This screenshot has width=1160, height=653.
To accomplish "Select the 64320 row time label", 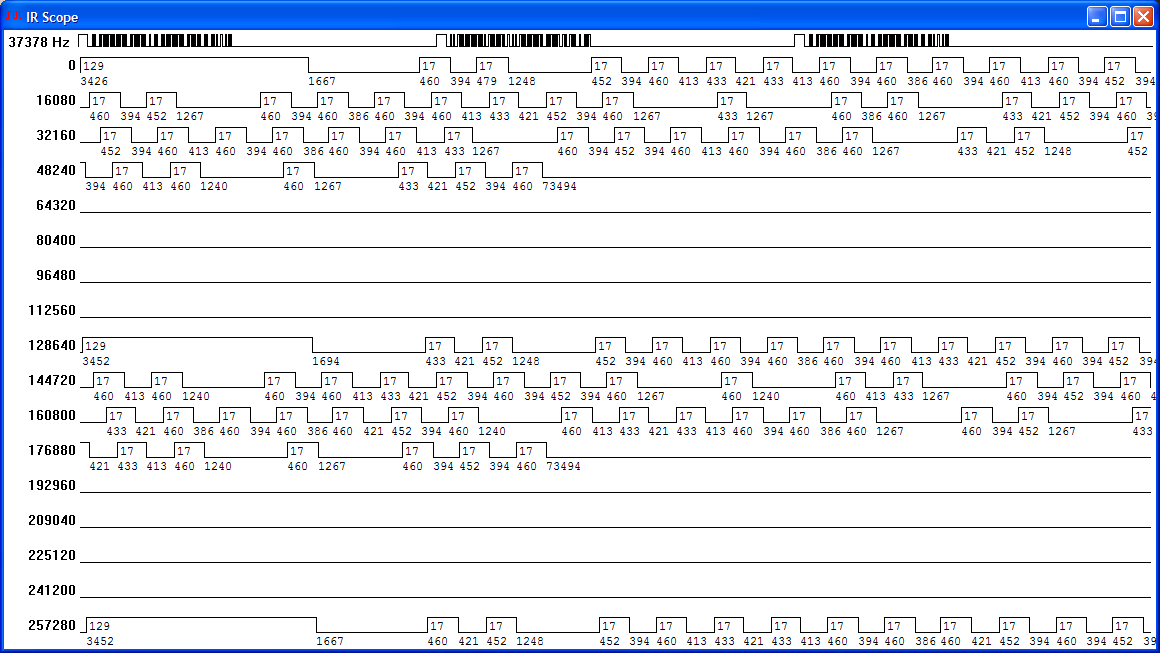I will (x=56, y=206).
